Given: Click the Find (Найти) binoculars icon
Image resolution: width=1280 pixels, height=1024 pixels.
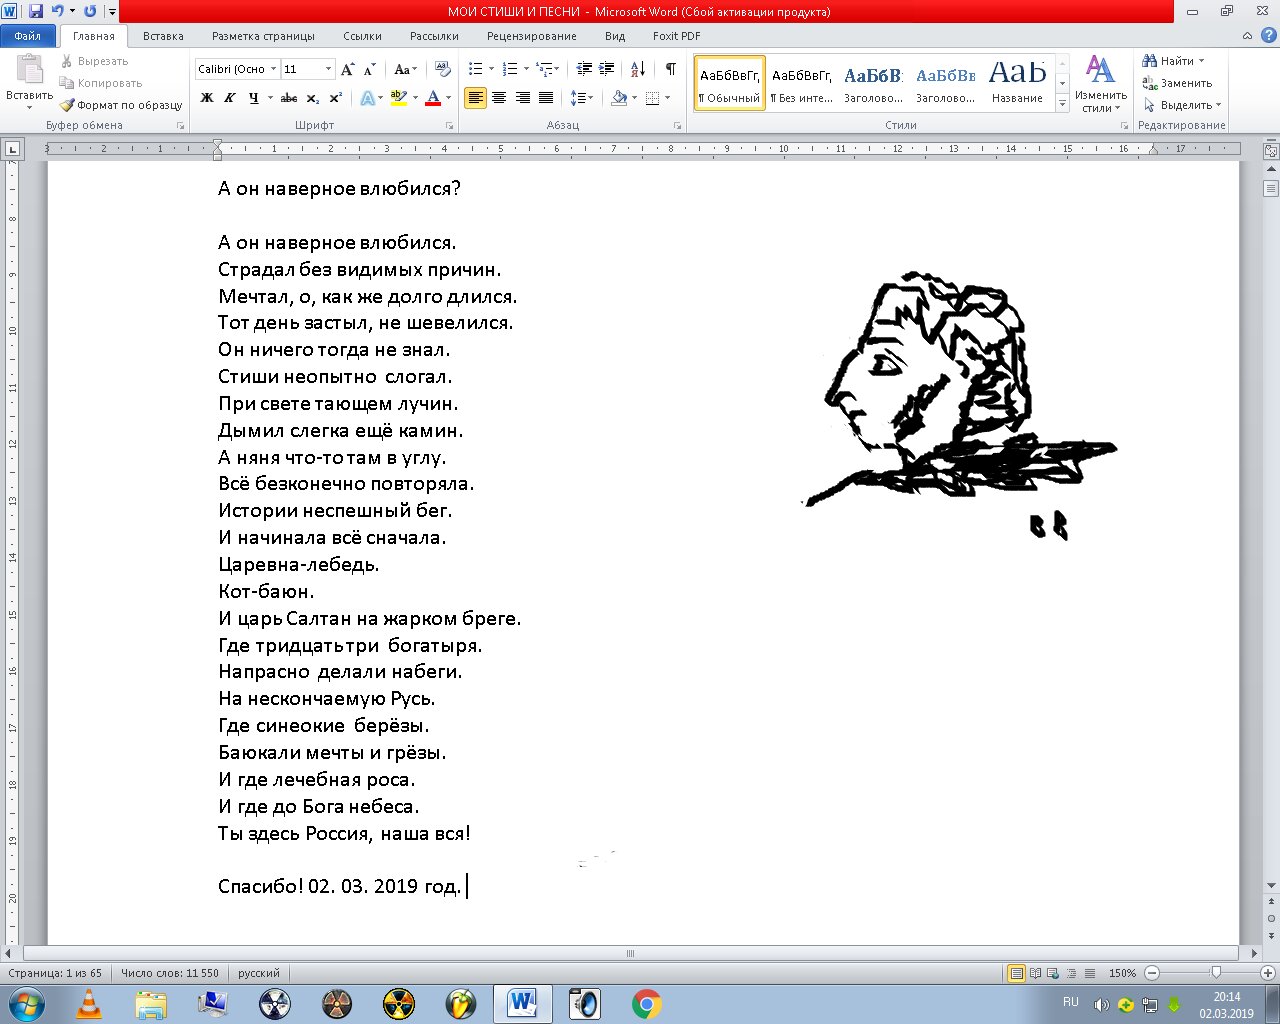Looking at the screenshot, I should pos(1150,61).
